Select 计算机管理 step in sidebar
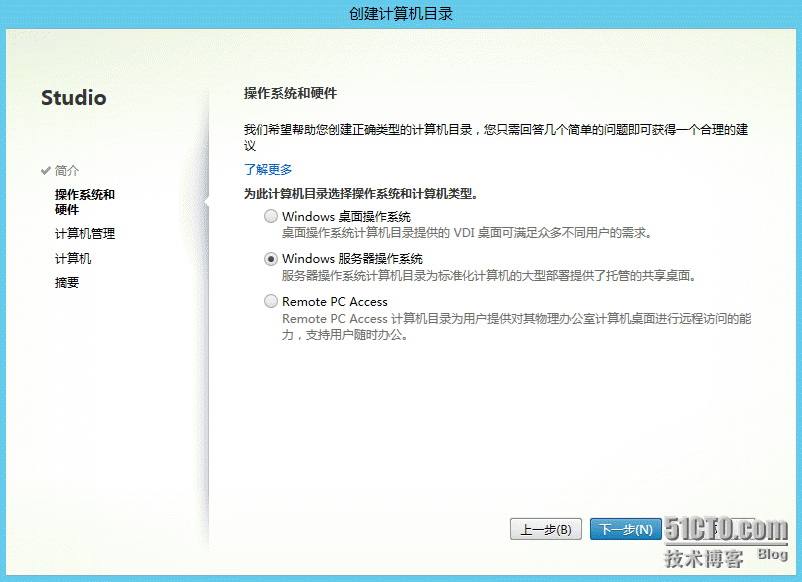 [x=85, y=234]
